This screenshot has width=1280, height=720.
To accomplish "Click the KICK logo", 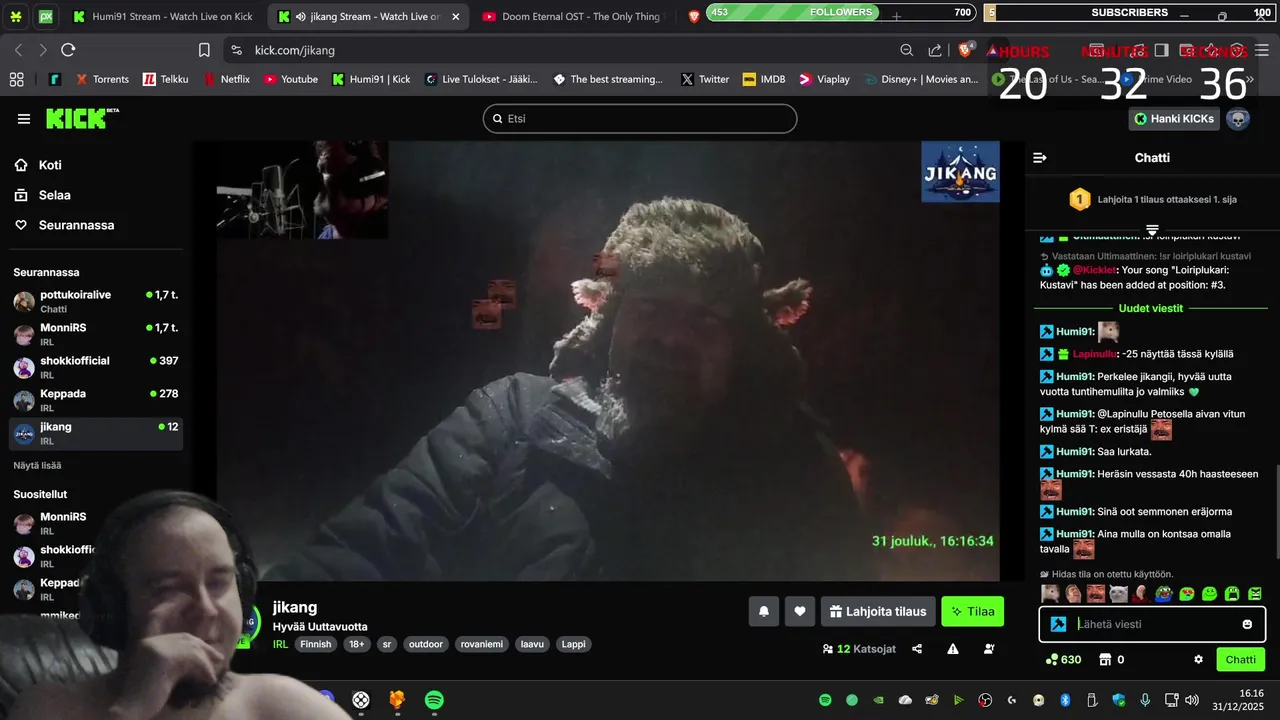I will pos(82,118).
